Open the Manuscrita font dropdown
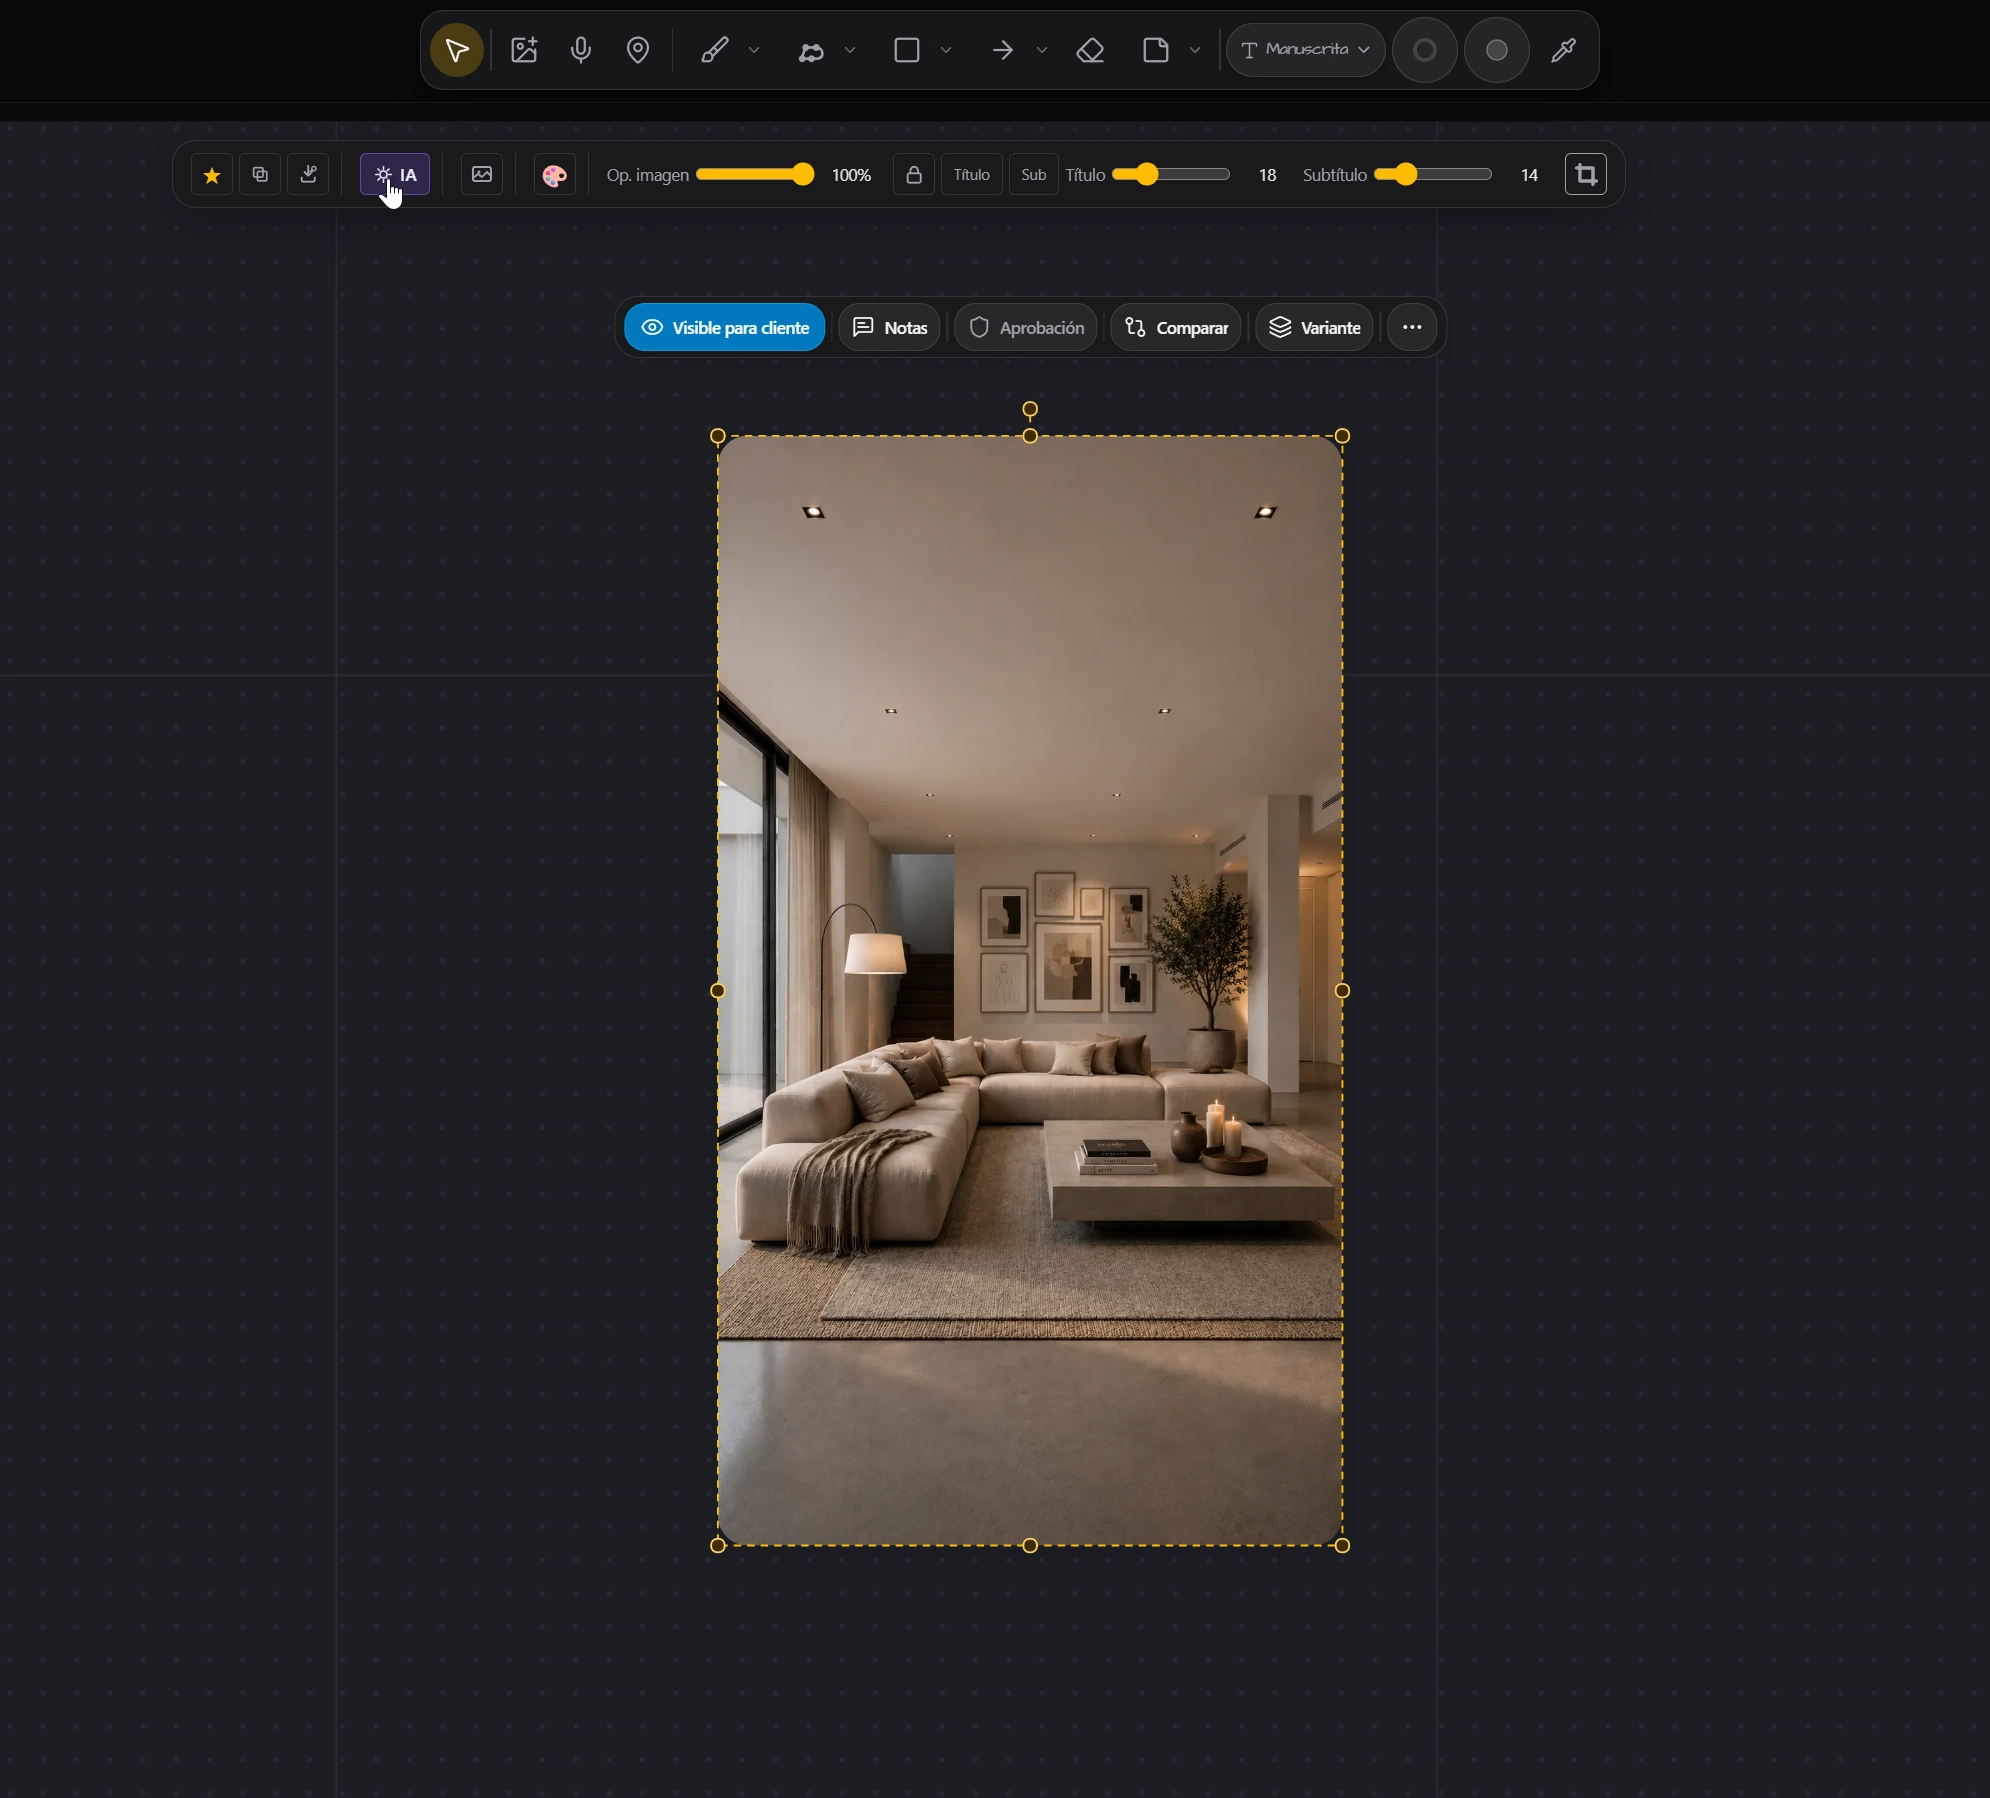Viewport: 1990px width, 1798px height. [x=1306, y=50]
